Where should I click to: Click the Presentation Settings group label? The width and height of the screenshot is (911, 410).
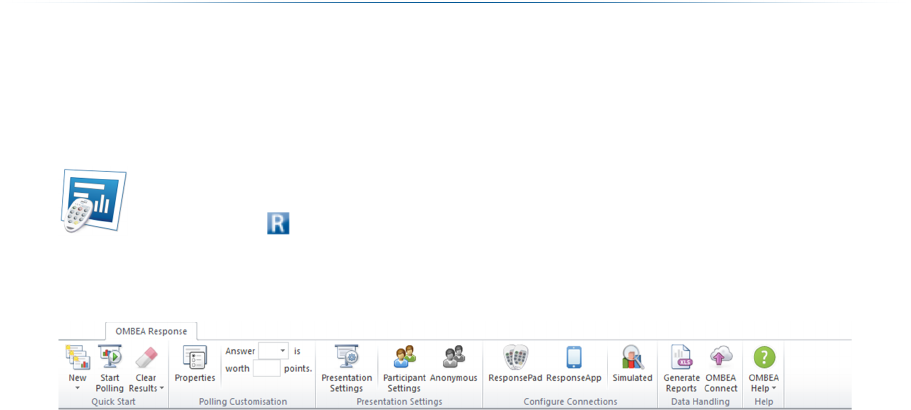(399, 401)
